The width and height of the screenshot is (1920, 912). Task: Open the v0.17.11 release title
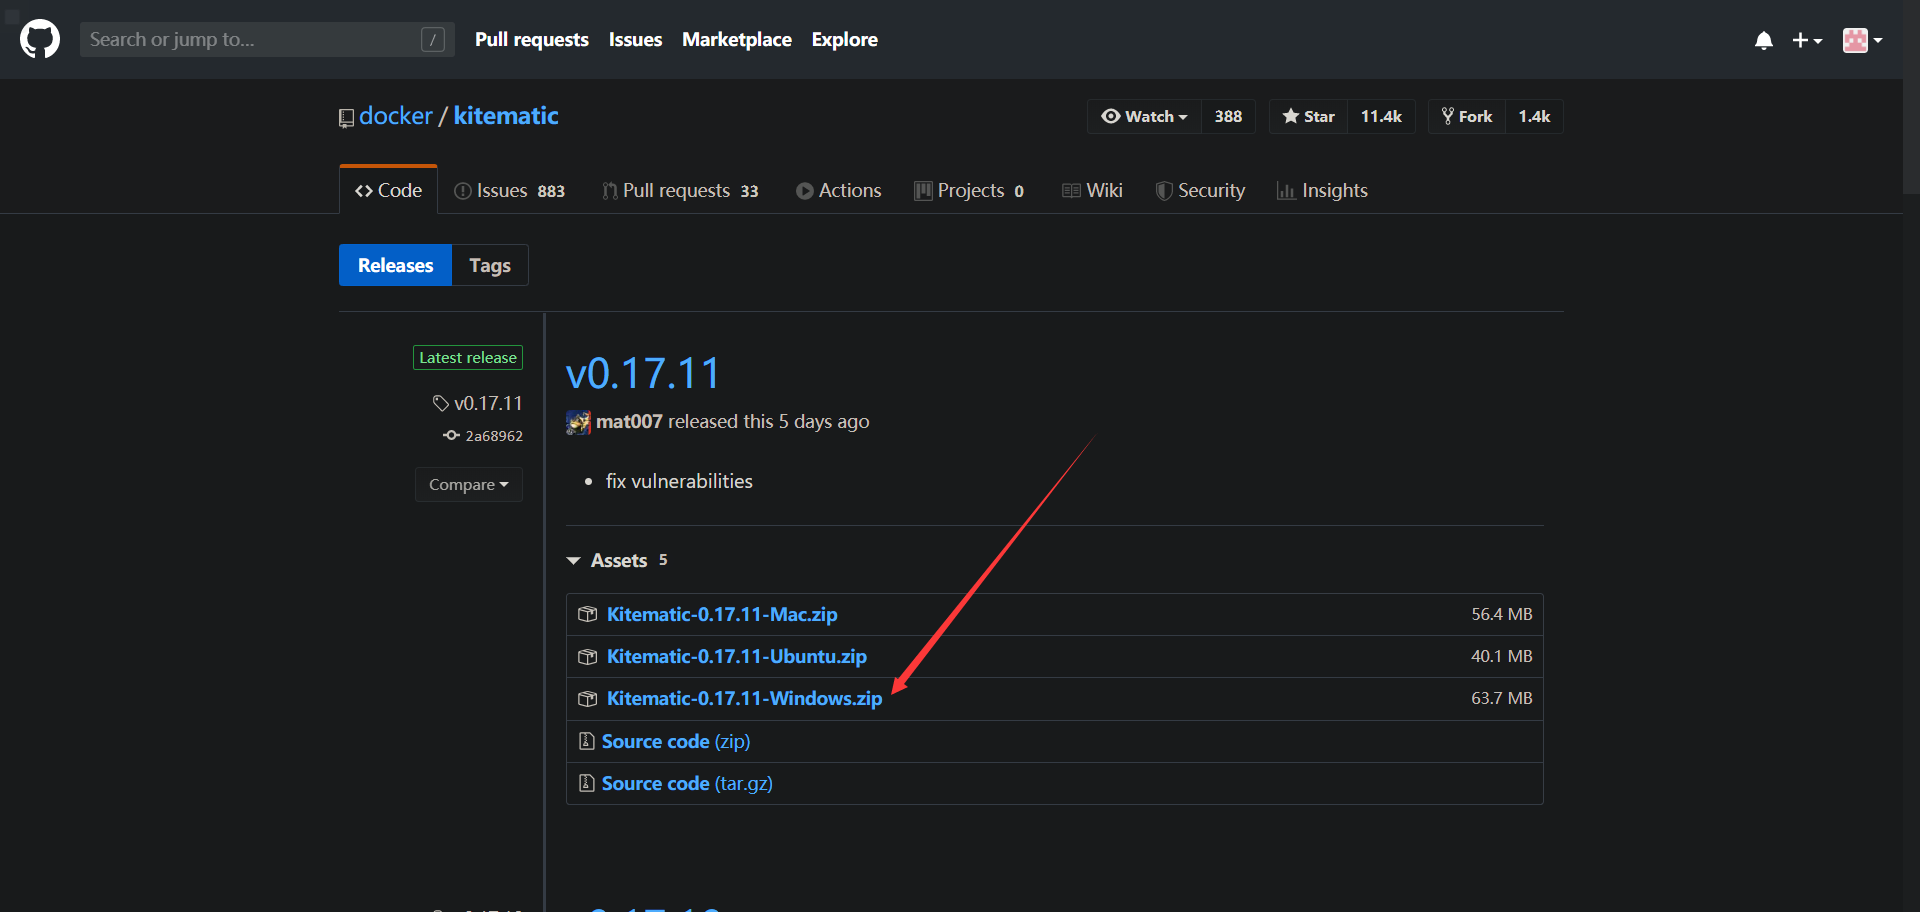click(x=643, y=374)
